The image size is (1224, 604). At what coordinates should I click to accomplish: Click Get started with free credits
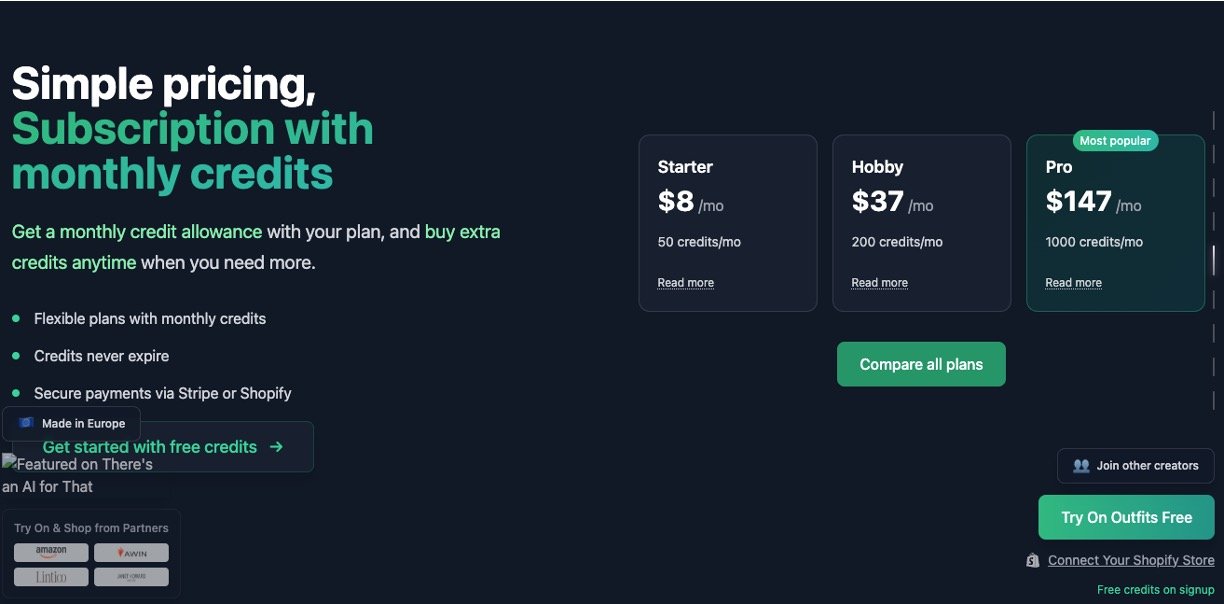[150, 447]
